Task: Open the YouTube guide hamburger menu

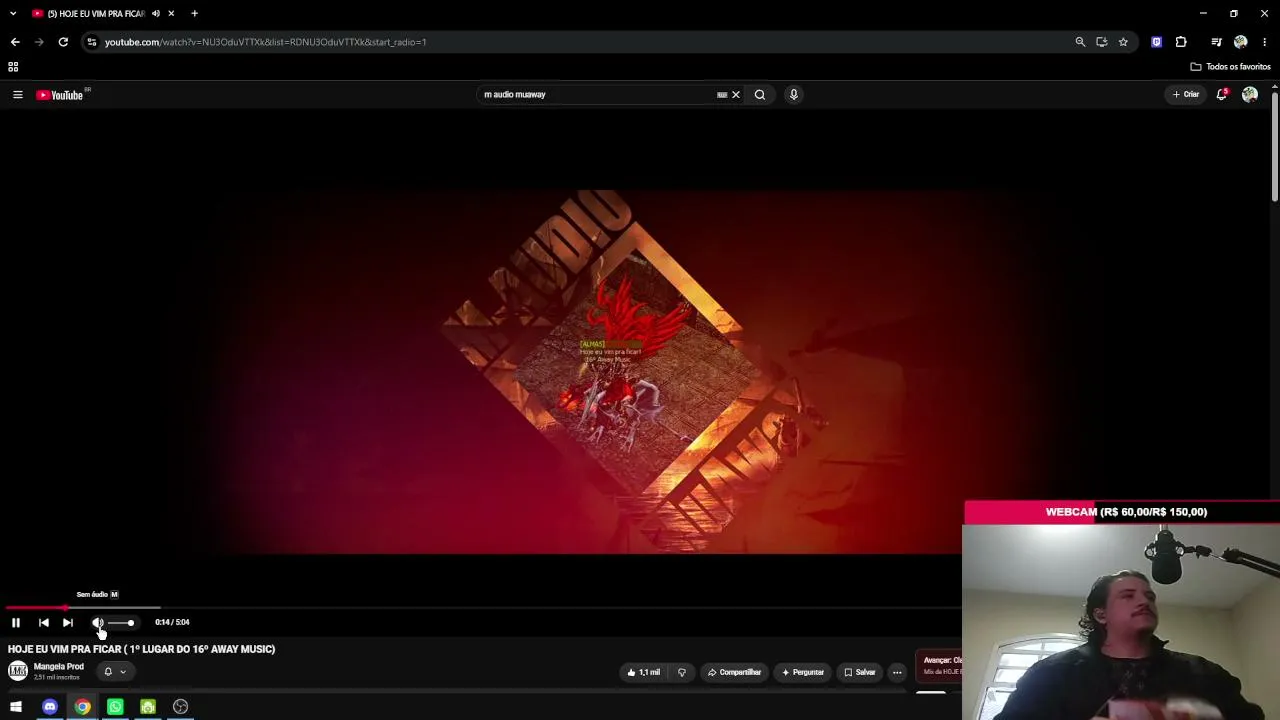Action: click(17, 95)
